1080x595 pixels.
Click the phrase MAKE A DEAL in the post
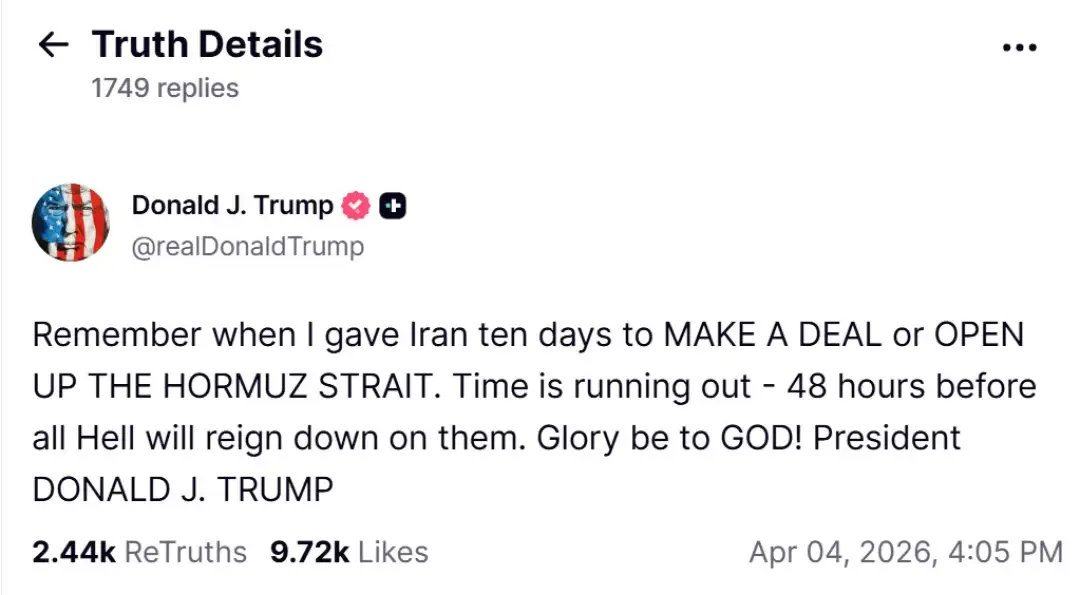[780, 334]
